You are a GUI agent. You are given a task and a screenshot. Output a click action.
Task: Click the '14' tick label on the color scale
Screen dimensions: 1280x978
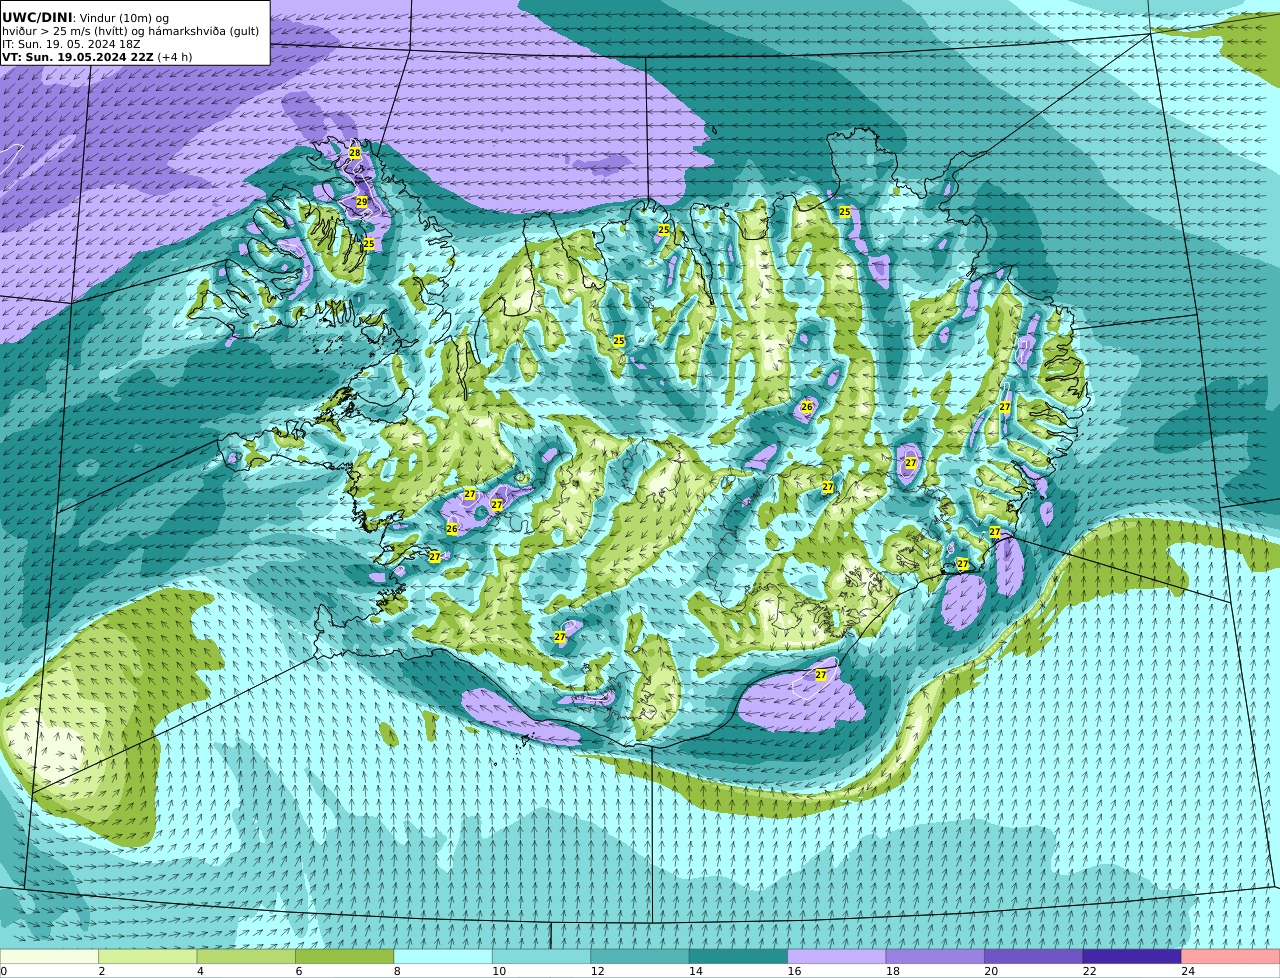[695, 971]
